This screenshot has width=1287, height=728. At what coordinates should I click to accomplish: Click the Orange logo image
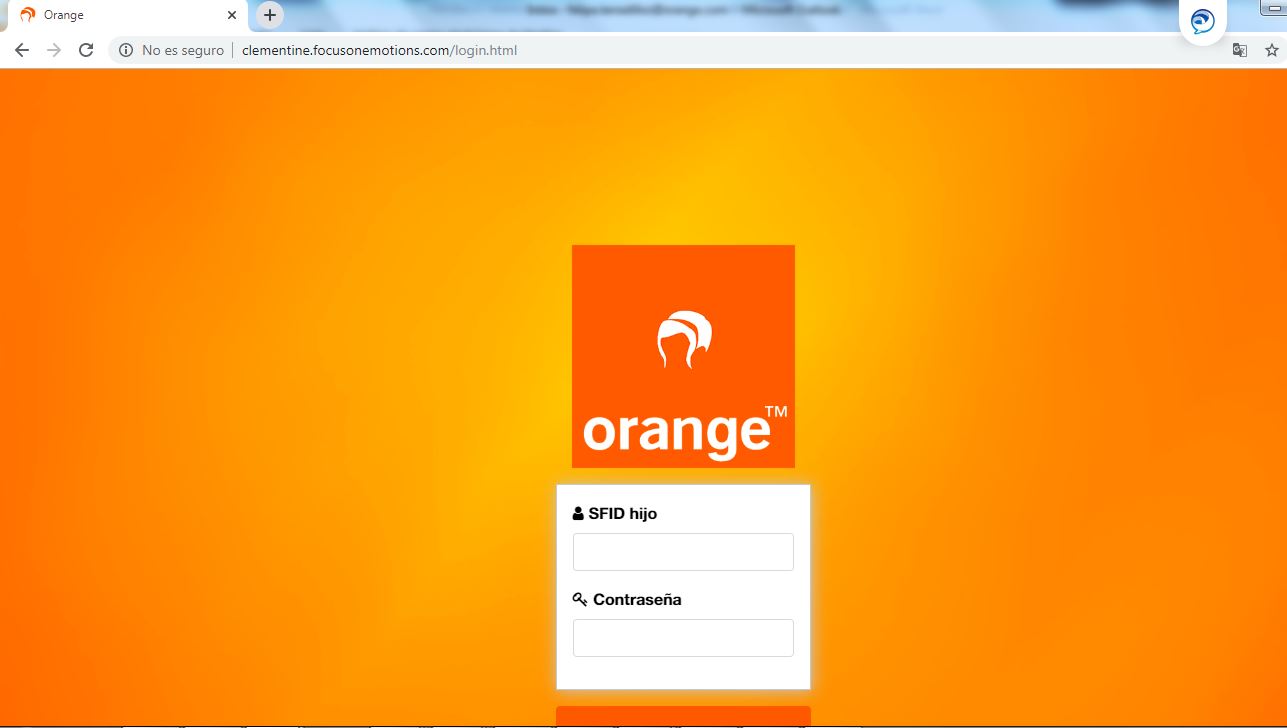683,356
